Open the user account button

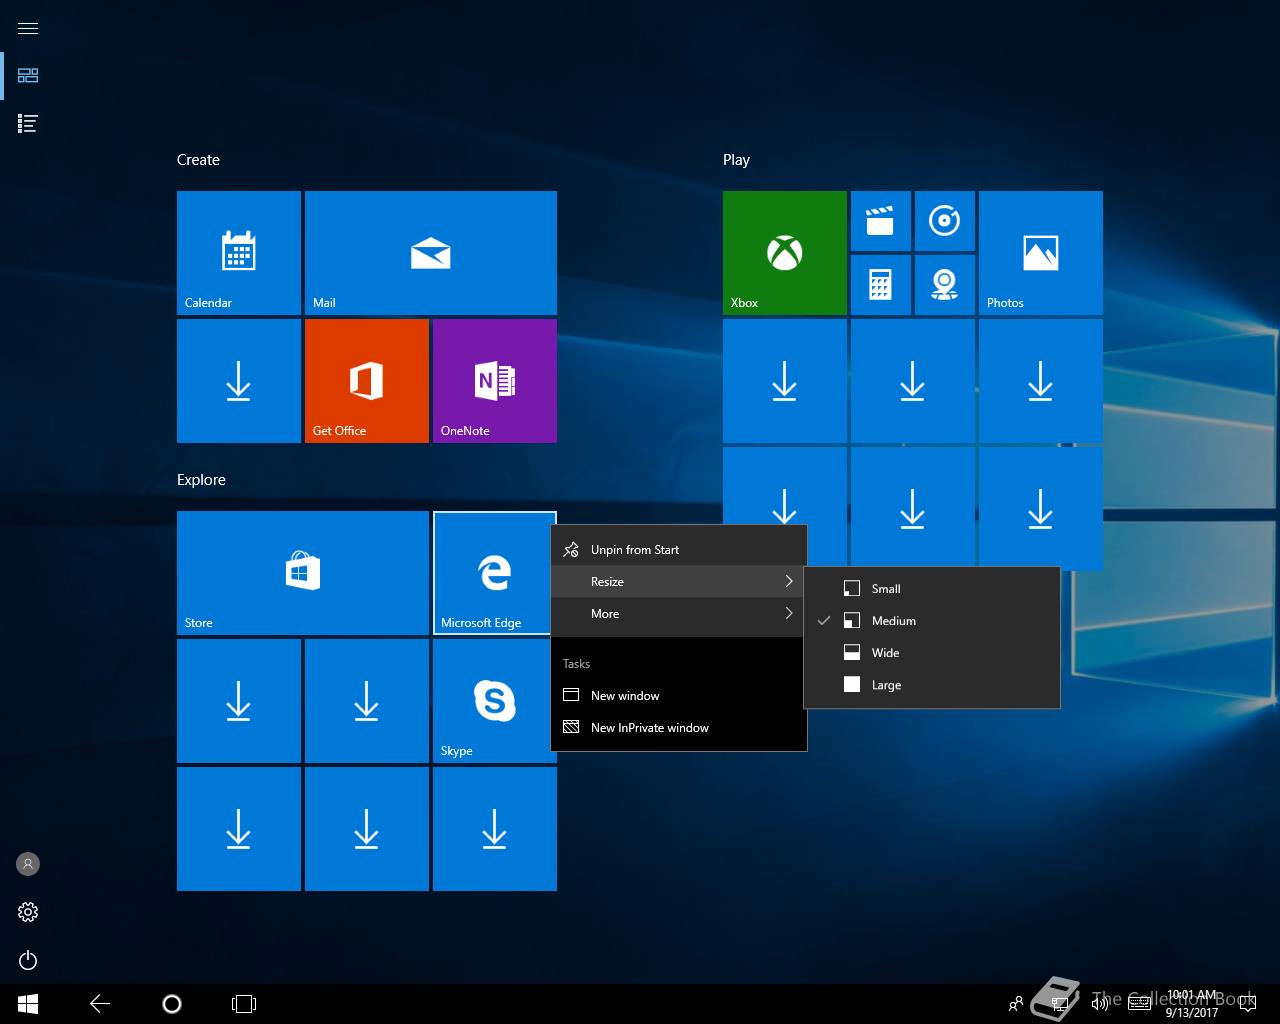pyautogui.click(x=28, y=864)
